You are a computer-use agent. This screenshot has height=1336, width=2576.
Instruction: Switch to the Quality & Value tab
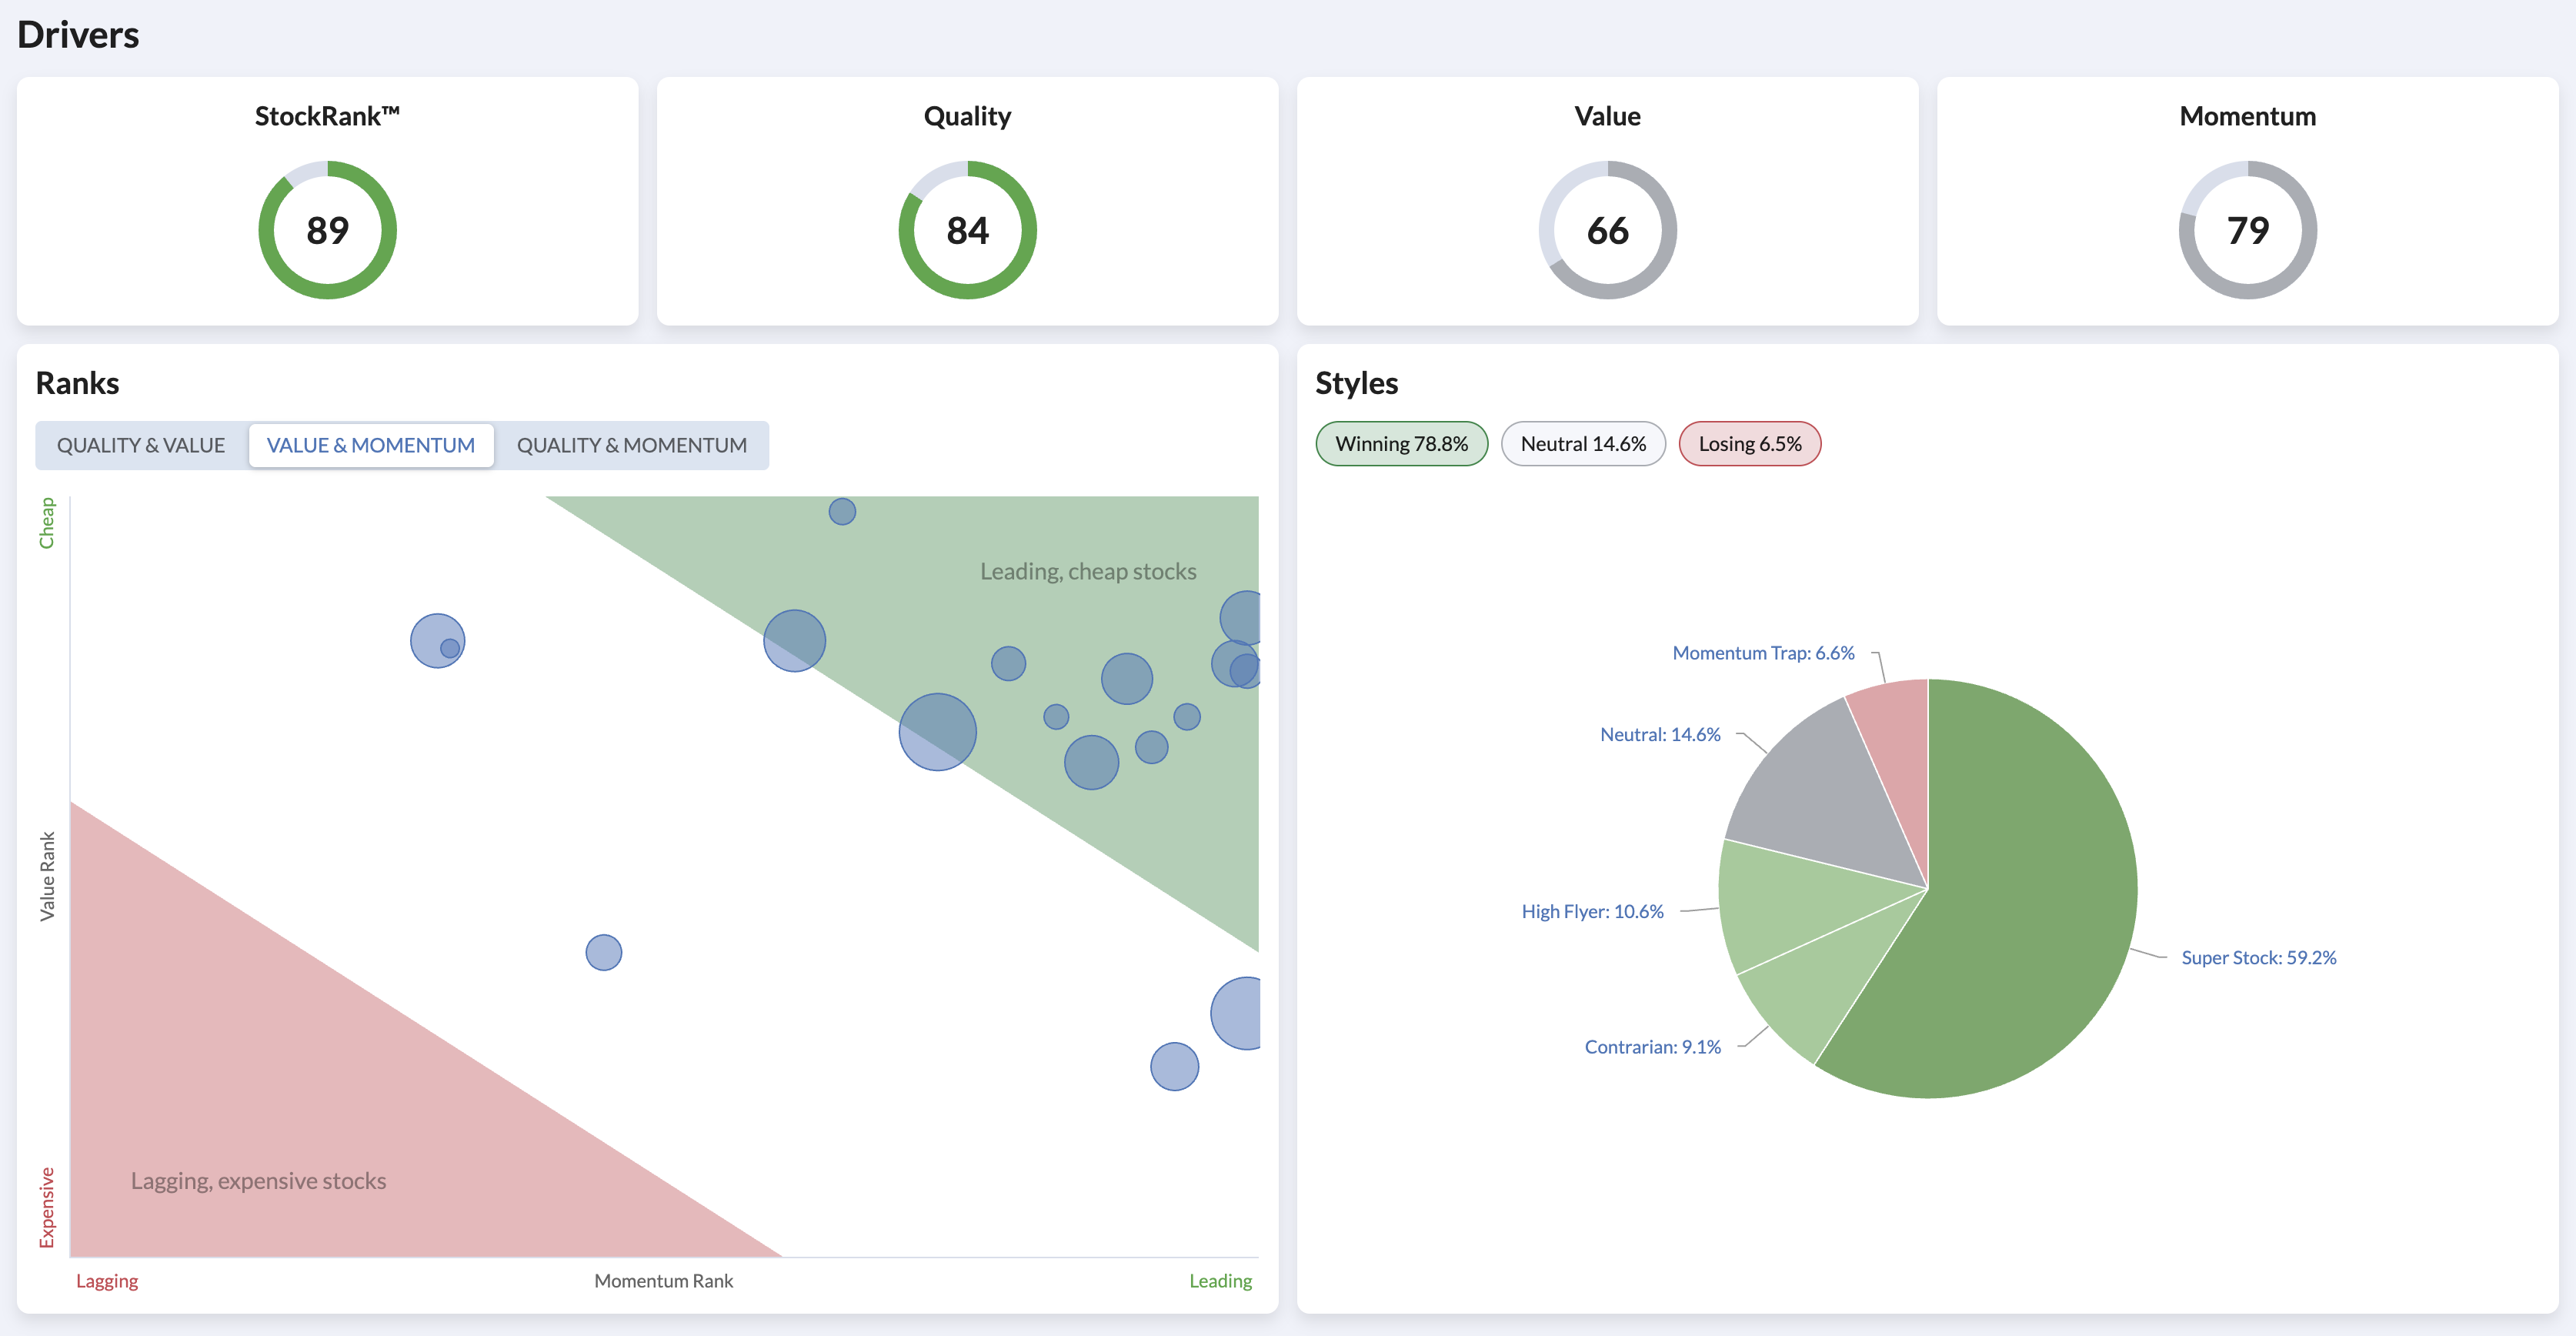click(x=141, y=445)
